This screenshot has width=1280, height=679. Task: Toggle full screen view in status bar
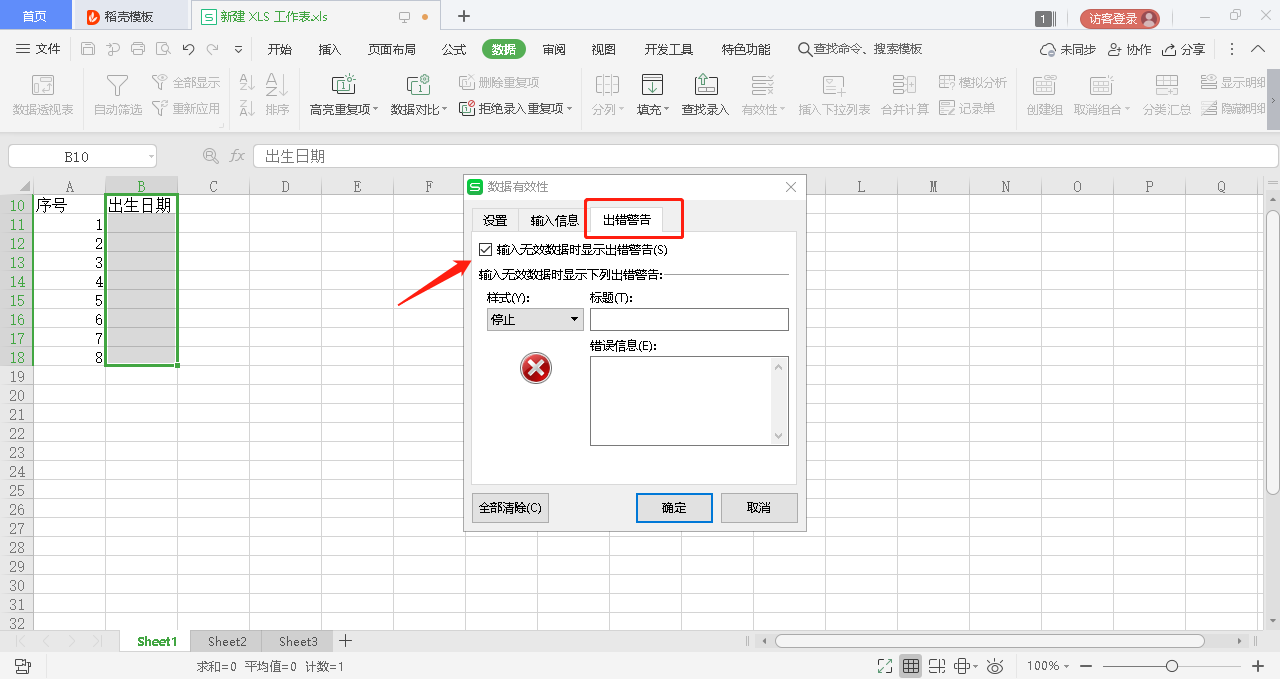884,666
